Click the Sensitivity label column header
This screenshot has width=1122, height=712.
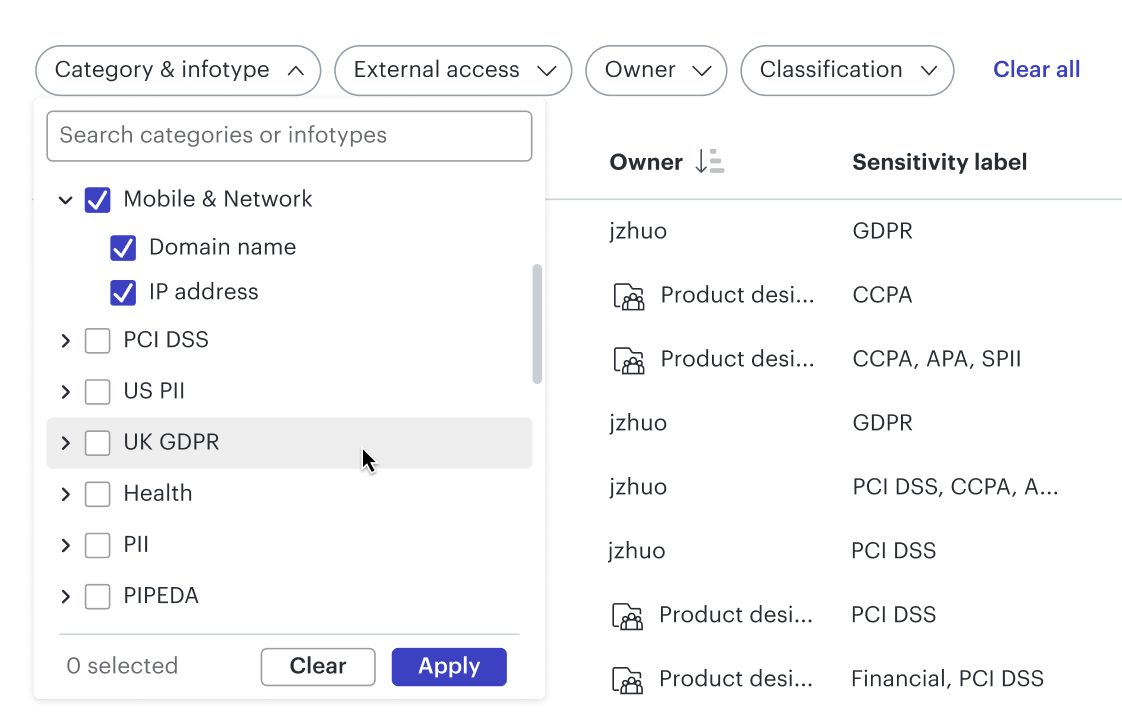940,162
